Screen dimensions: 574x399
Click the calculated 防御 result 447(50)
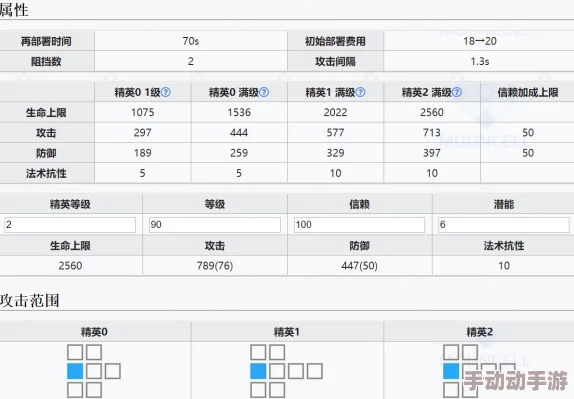tap(359, 266)
